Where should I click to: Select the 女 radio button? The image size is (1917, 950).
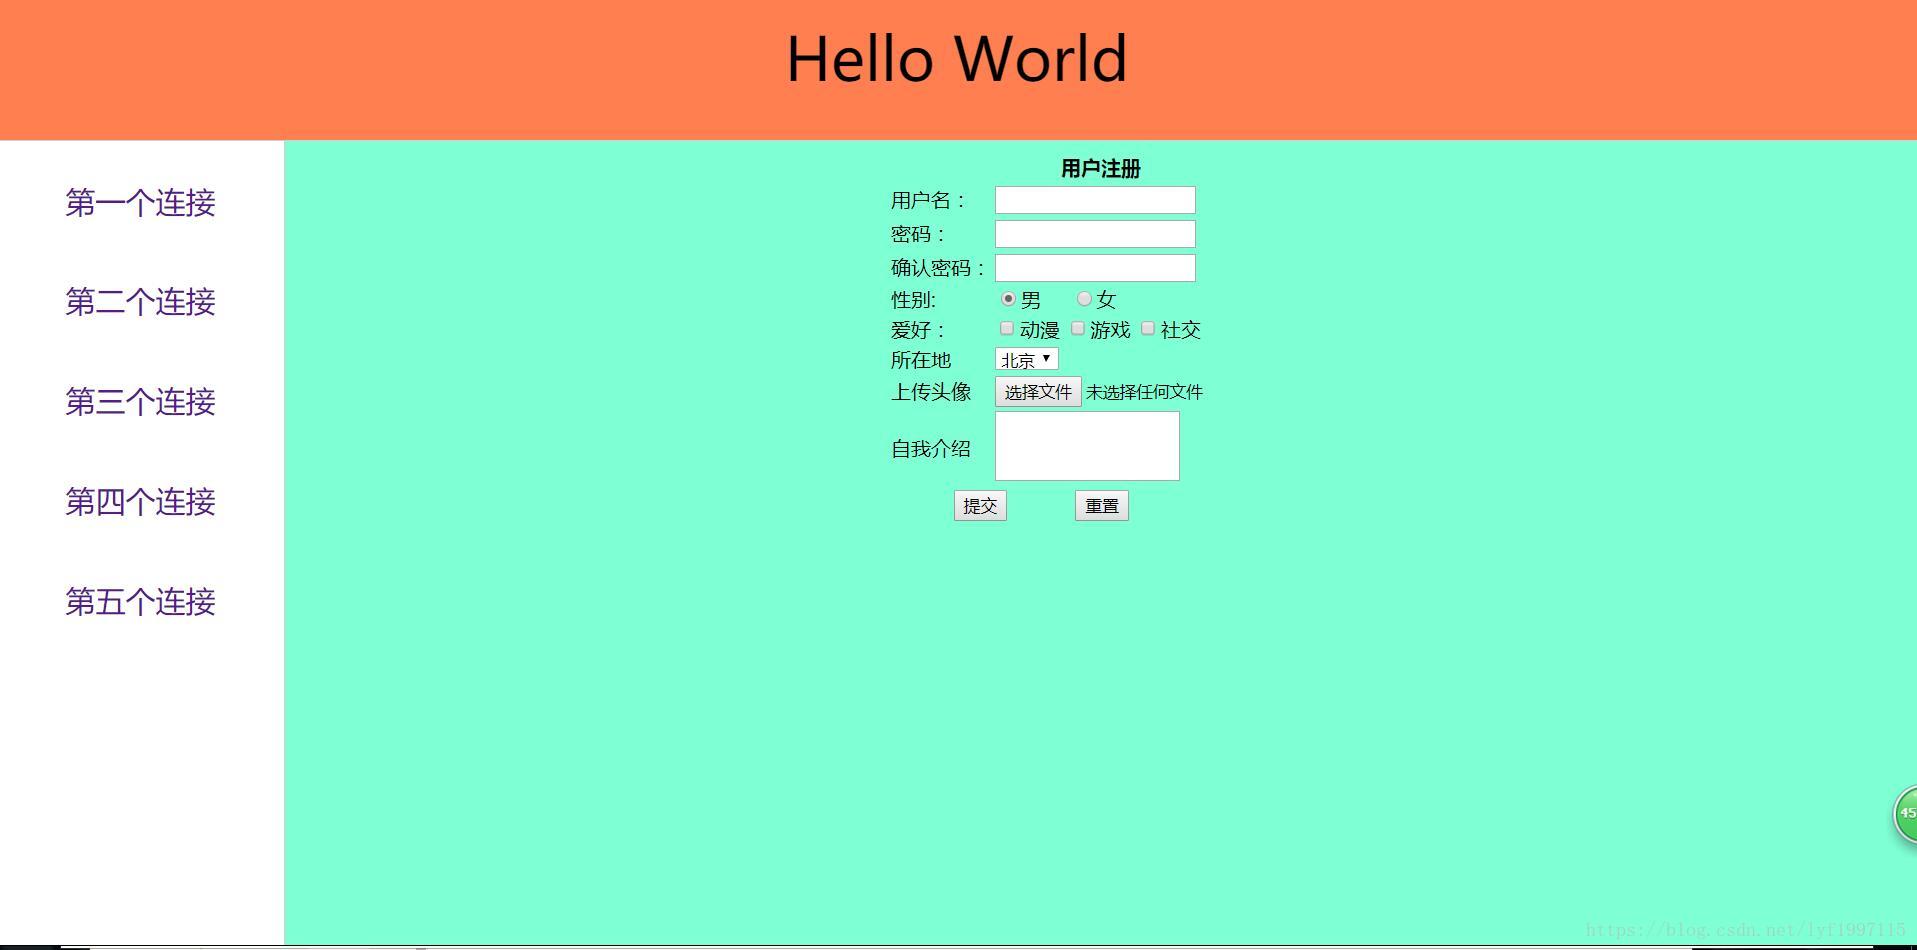click(x=1084, y=298)
